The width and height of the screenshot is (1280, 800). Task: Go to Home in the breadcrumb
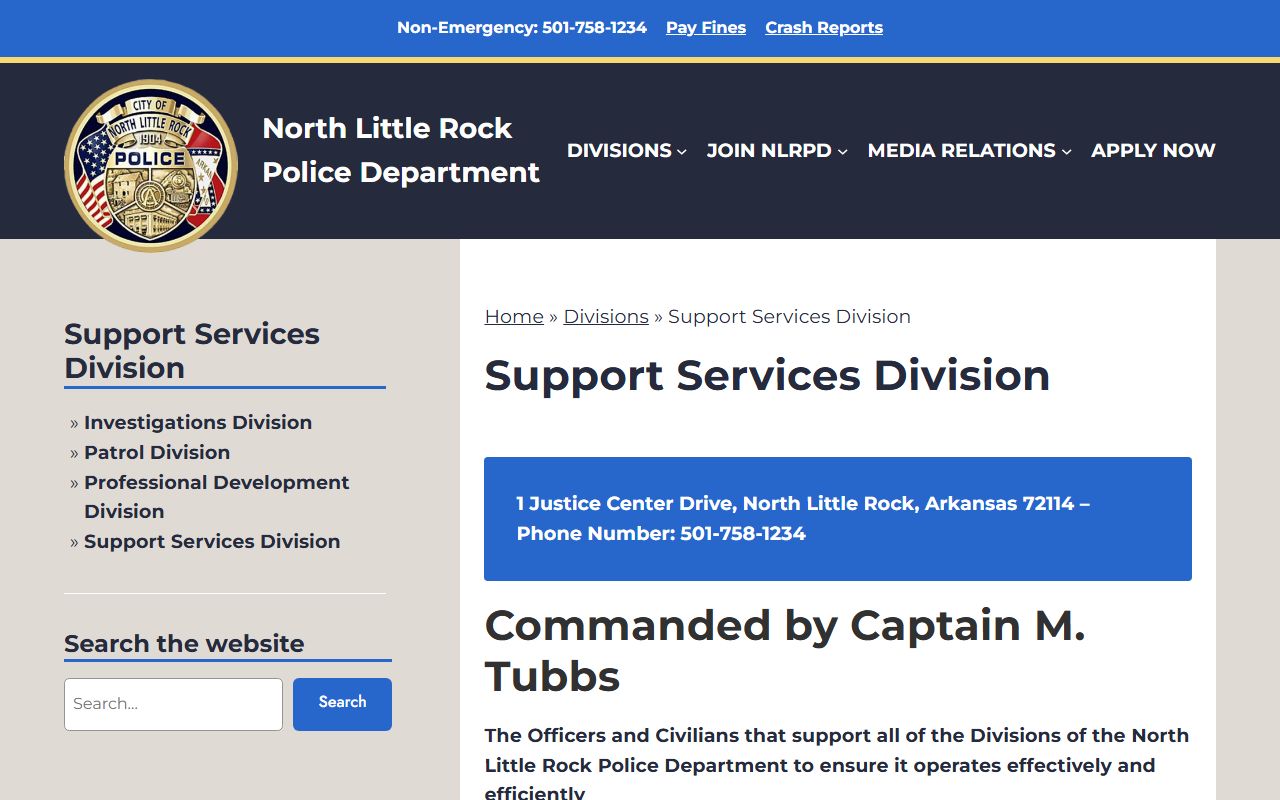[x=514, y=317]
